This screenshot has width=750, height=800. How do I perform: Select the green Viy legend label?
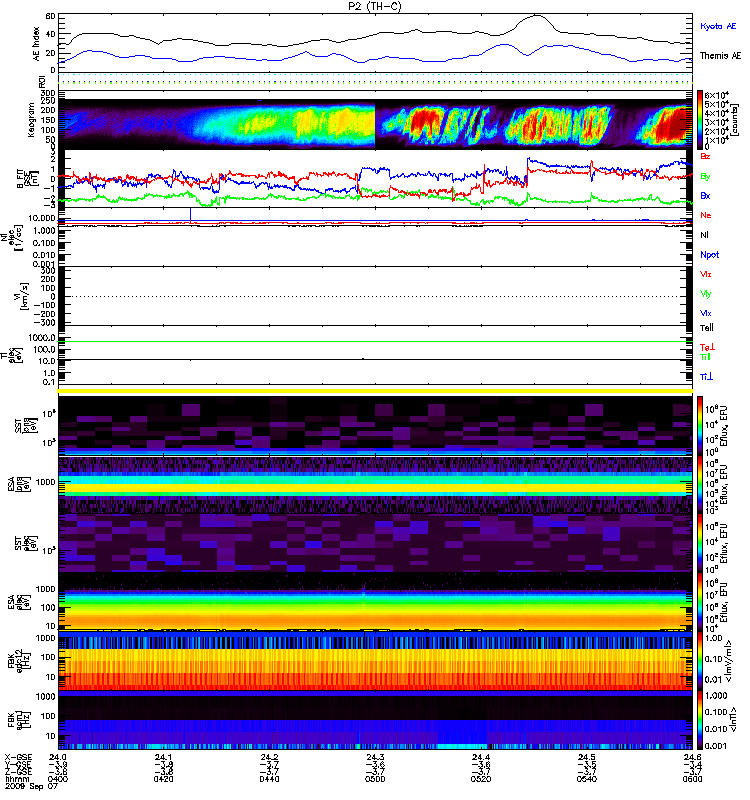pos(705,294)
